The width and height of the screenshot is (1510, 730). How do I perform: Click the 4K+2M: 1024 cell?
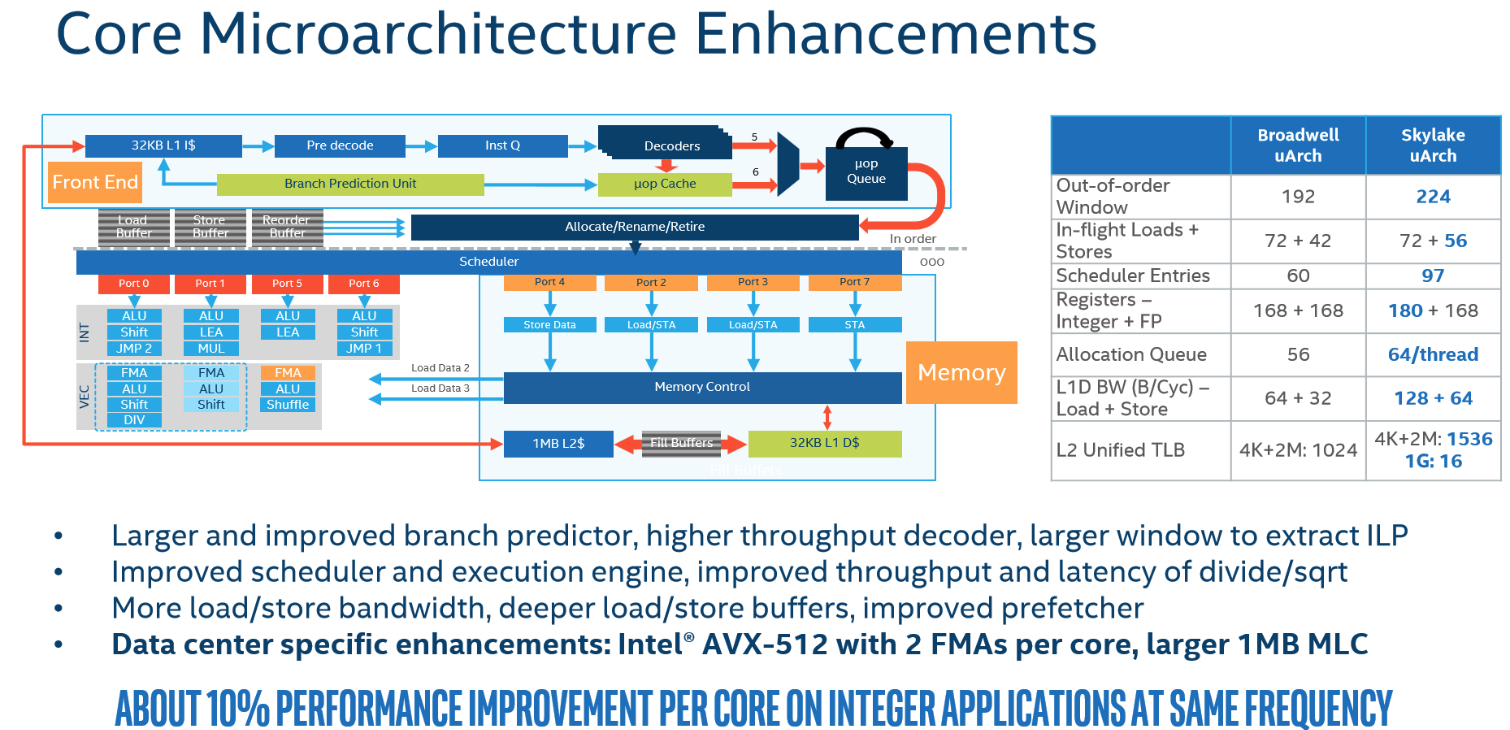pos(1298,450)
